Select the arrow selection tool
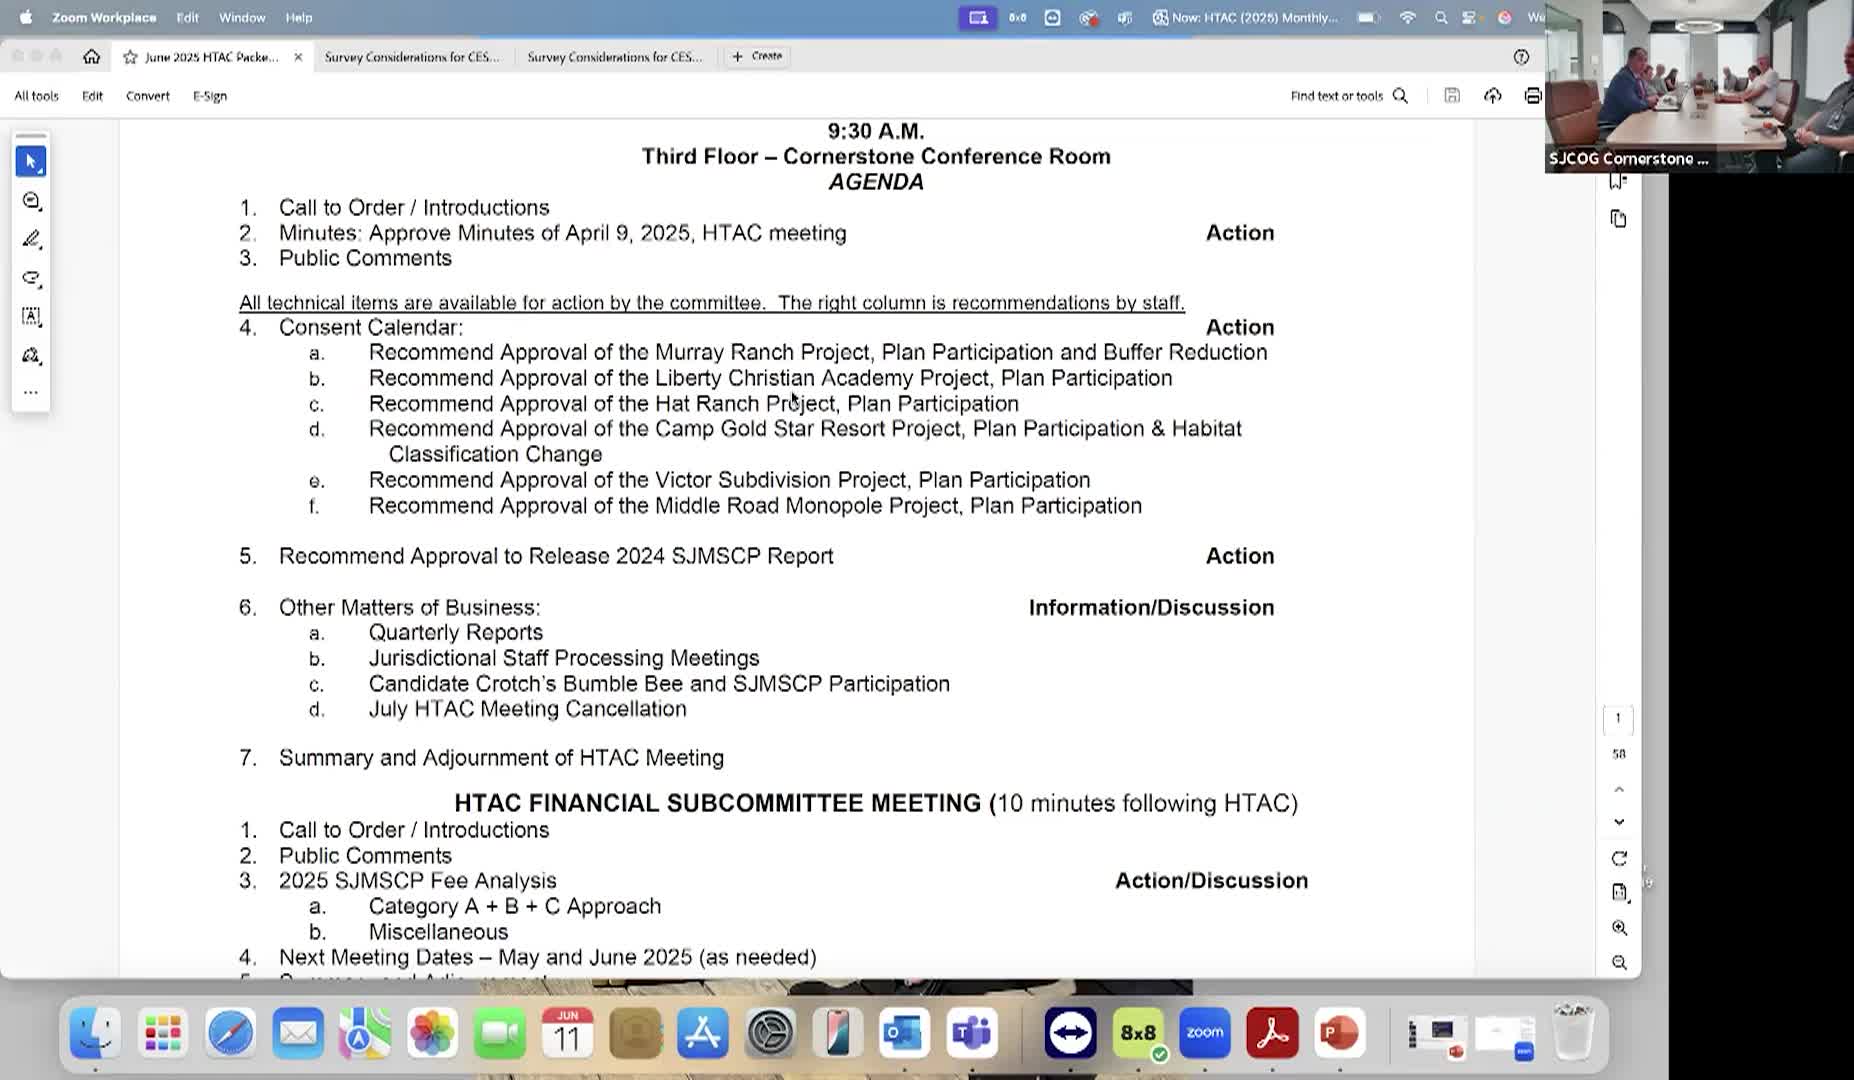 tap(31, 160)
